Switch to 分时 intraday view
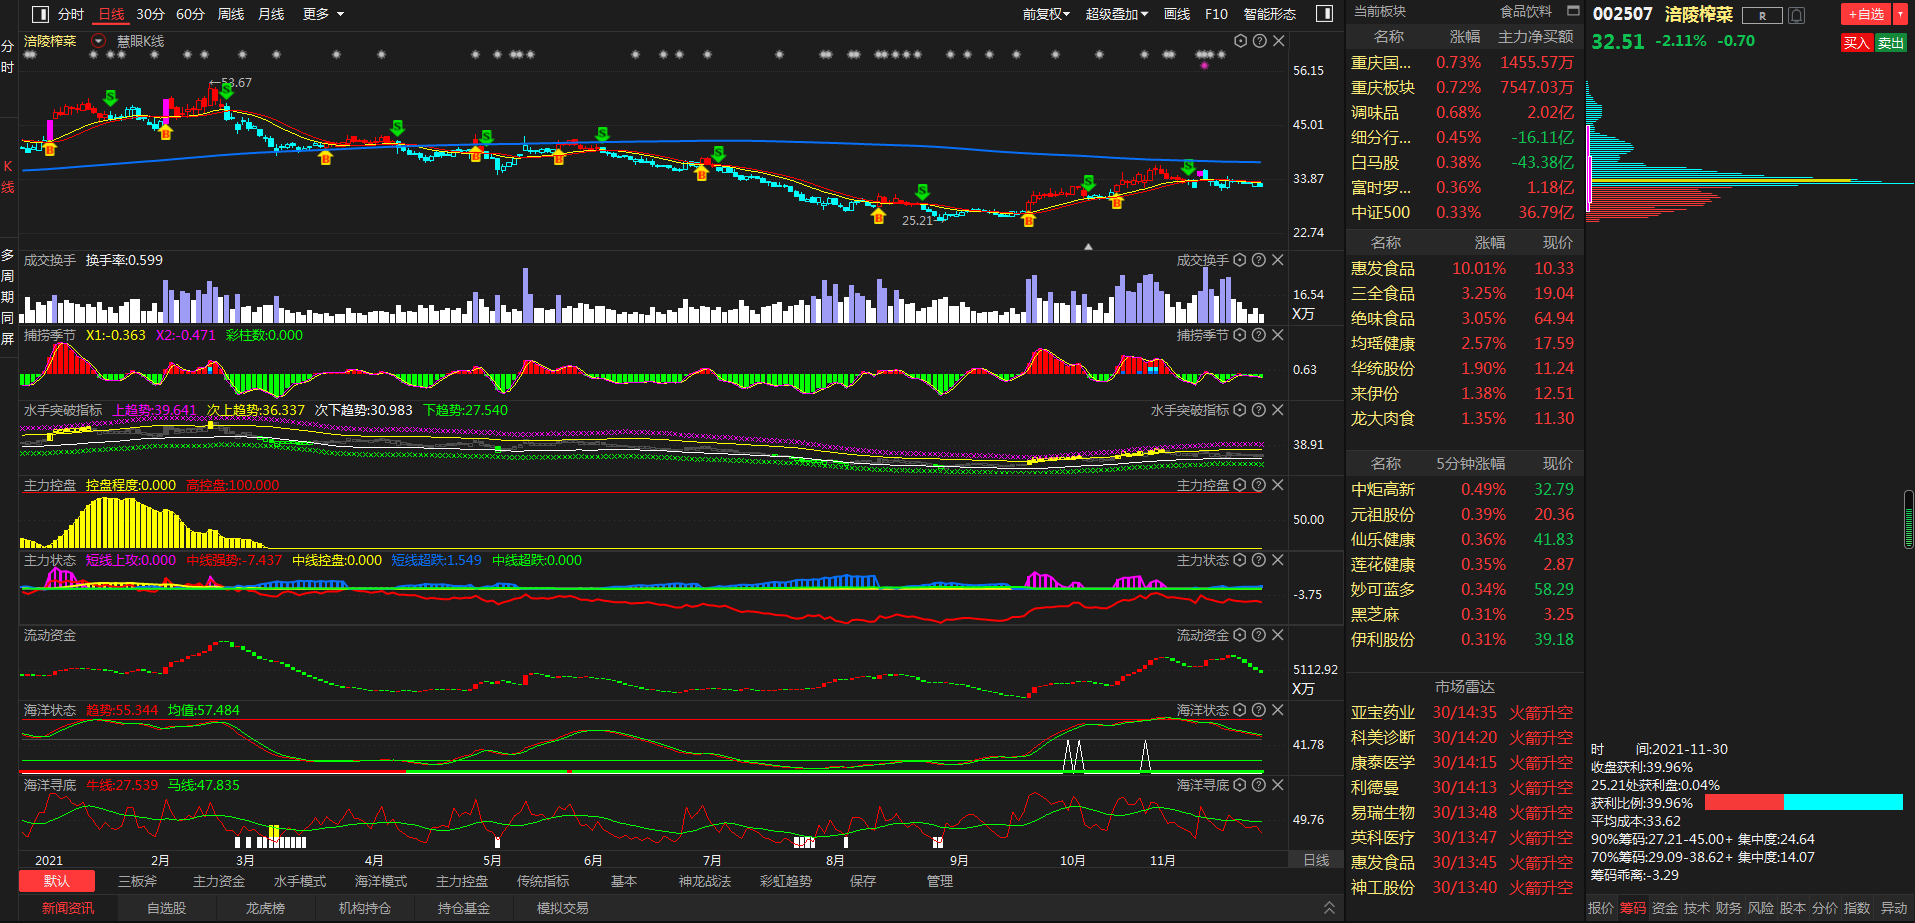The image size is (1915, 923). pos(70,14)
